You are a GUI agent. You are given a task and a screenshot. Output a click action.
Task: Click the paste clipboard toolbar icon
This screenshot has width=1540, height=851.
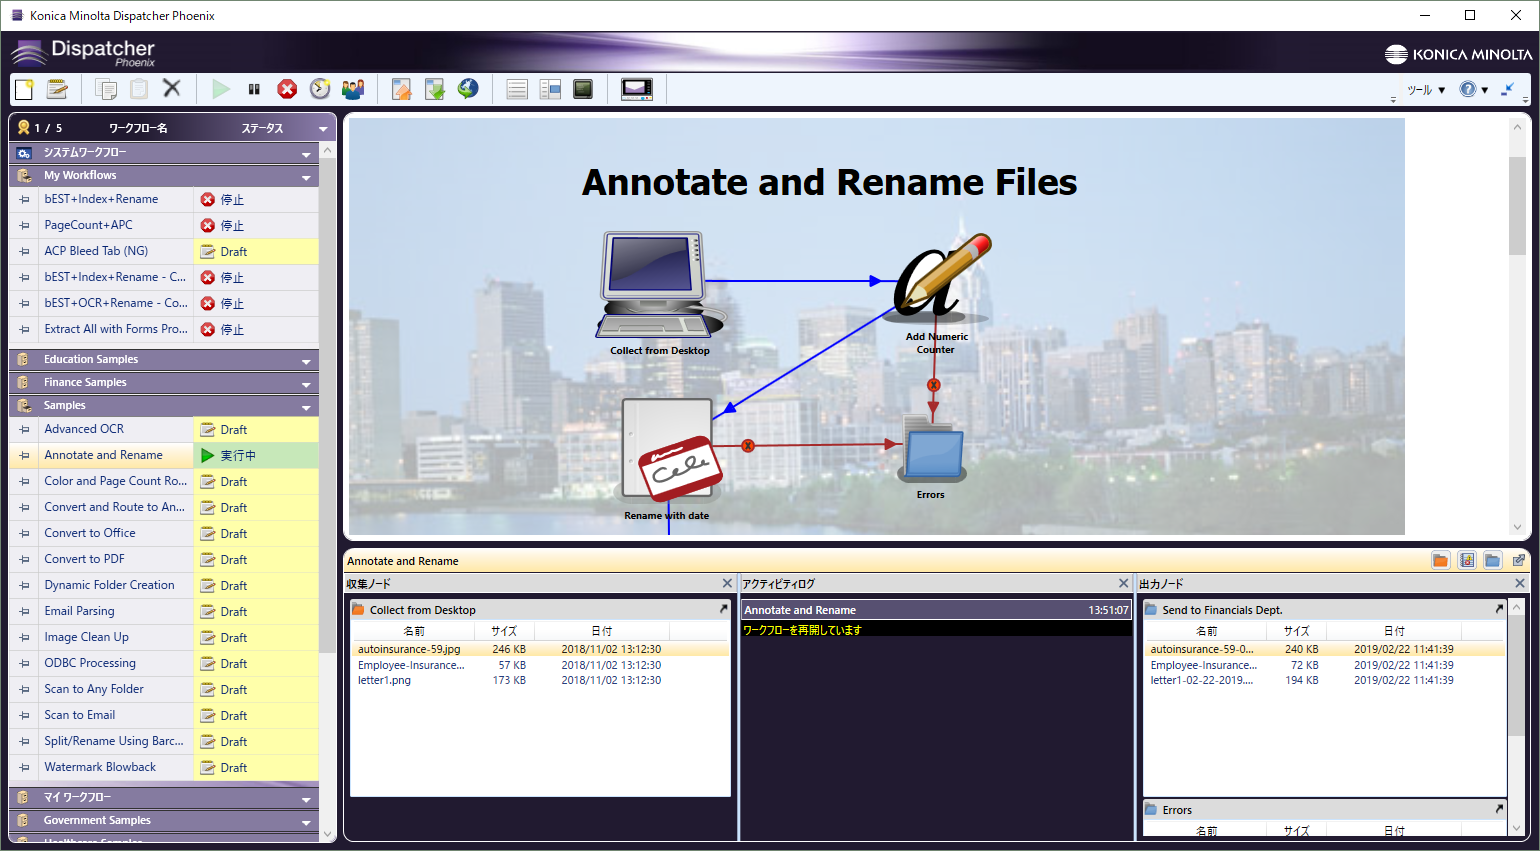139,89
